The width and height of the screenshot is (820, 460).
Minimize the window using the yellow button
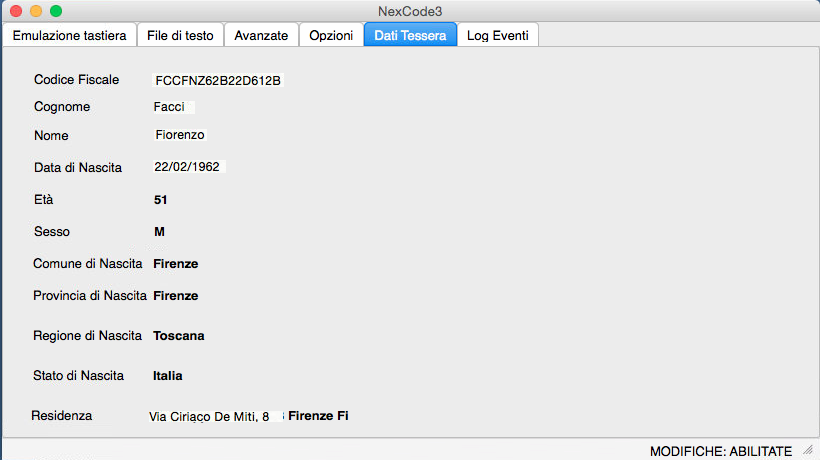36,11
